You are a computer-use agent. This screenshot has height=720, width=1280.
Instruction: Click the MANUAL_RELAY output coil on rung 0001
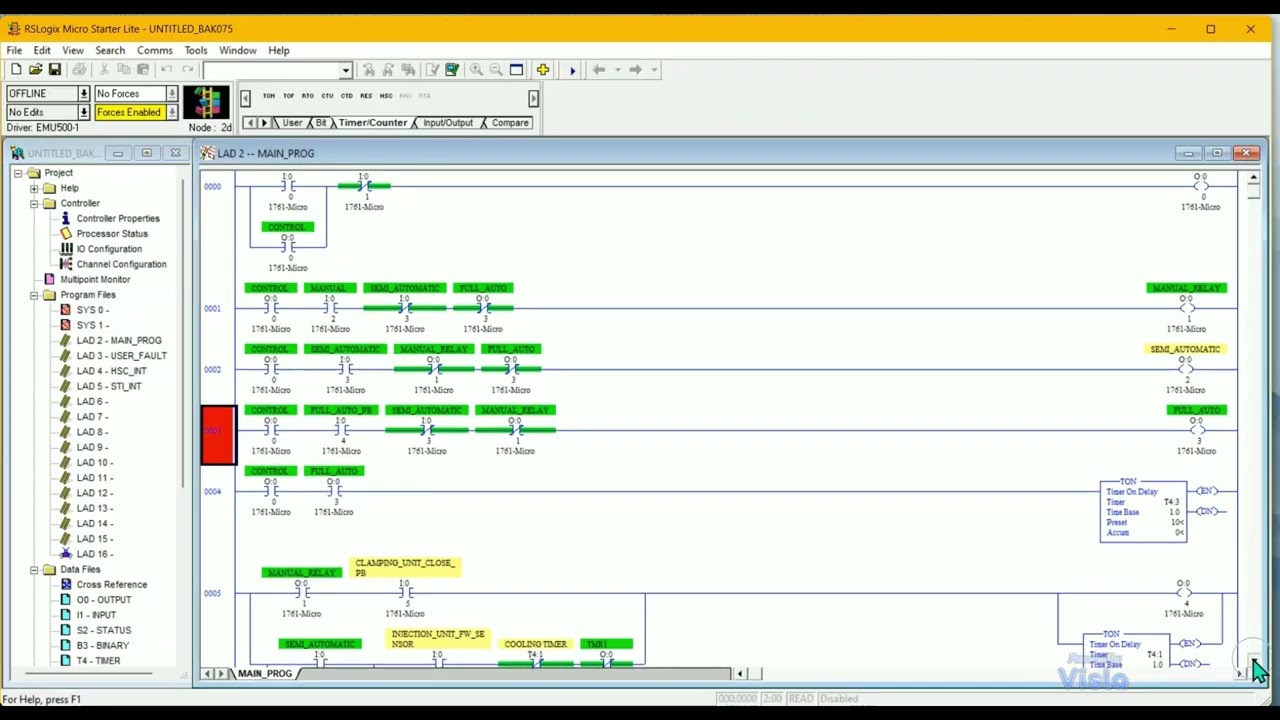pos(1186,307)
